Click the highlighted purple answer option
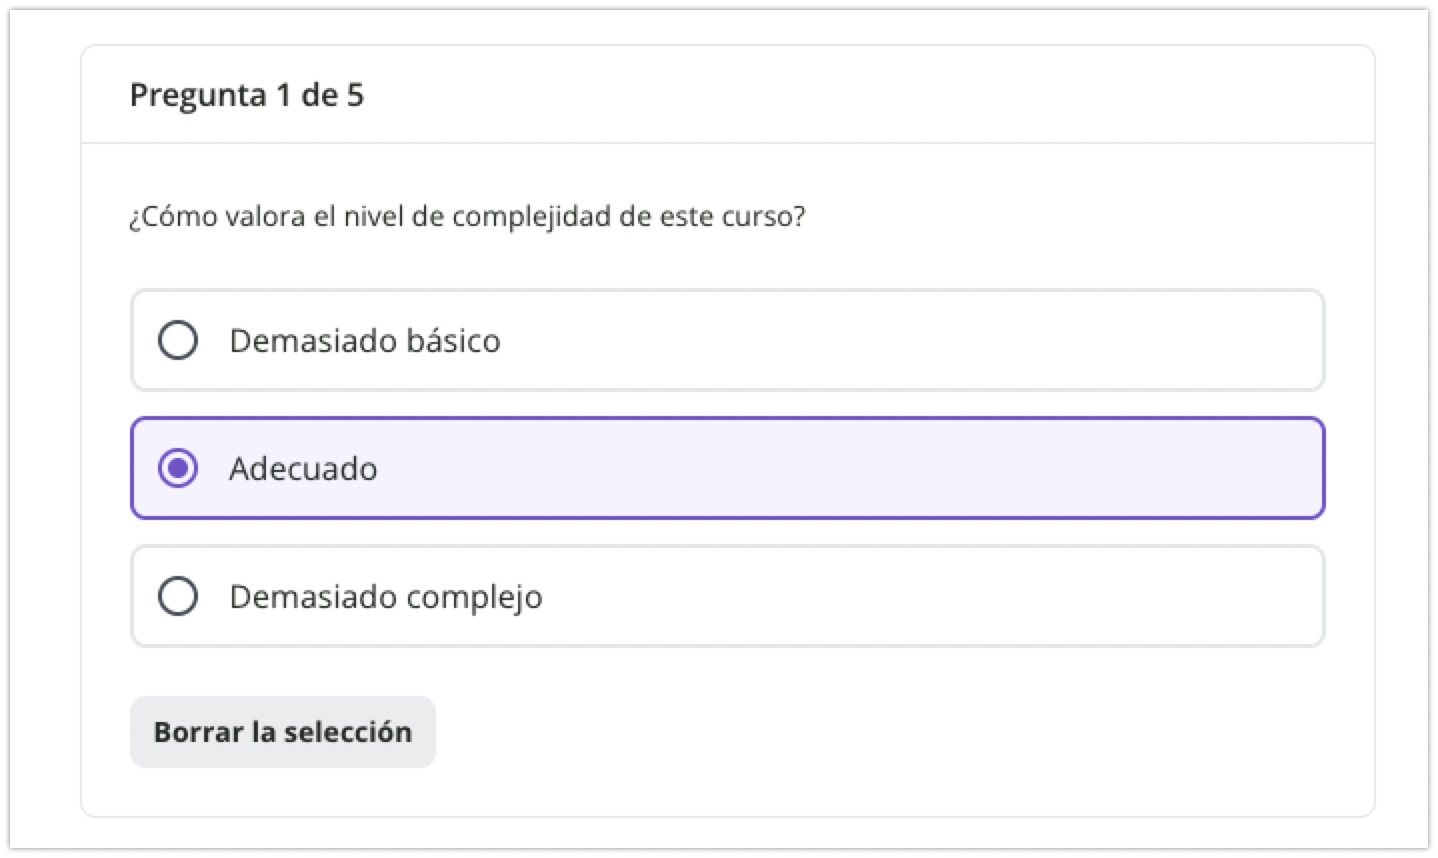Image resolution: width=1438 pixels, height=858 pixels. pos(727,468)
